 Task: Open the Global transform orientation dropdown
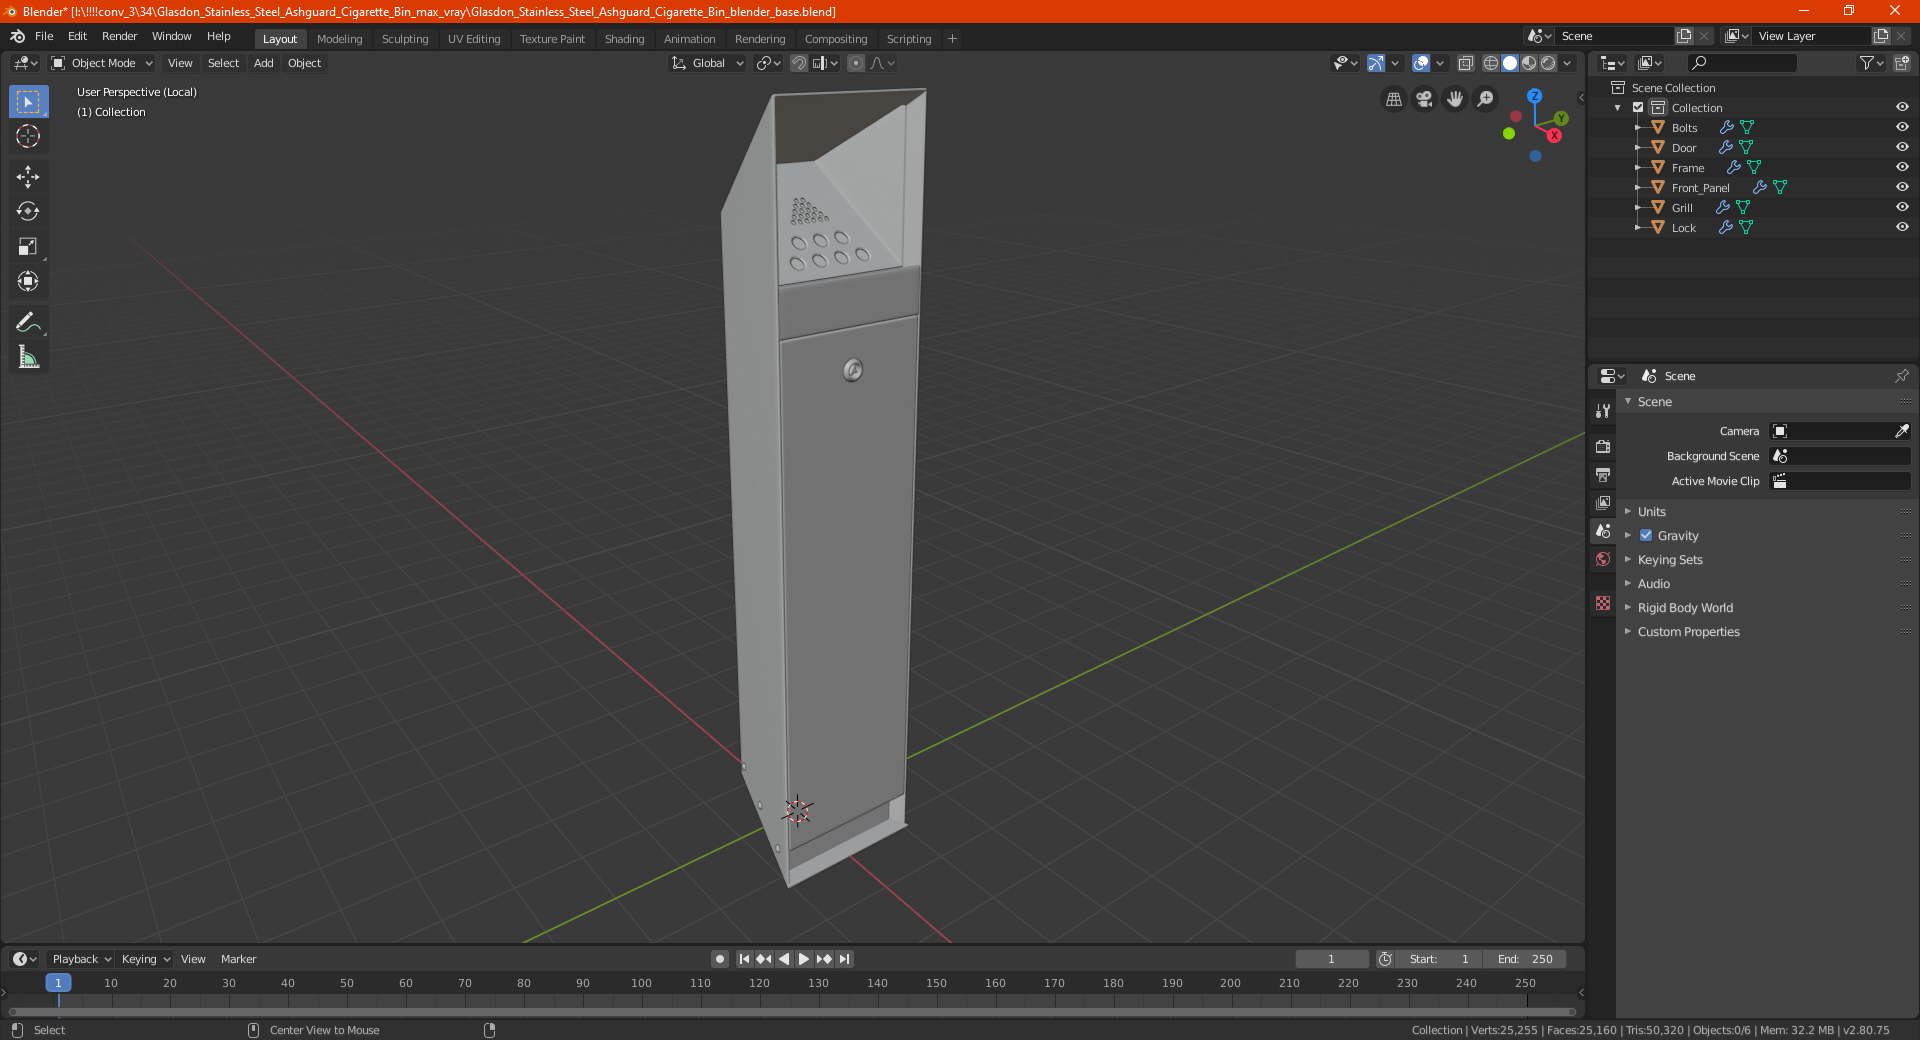(x=707, y=63)
